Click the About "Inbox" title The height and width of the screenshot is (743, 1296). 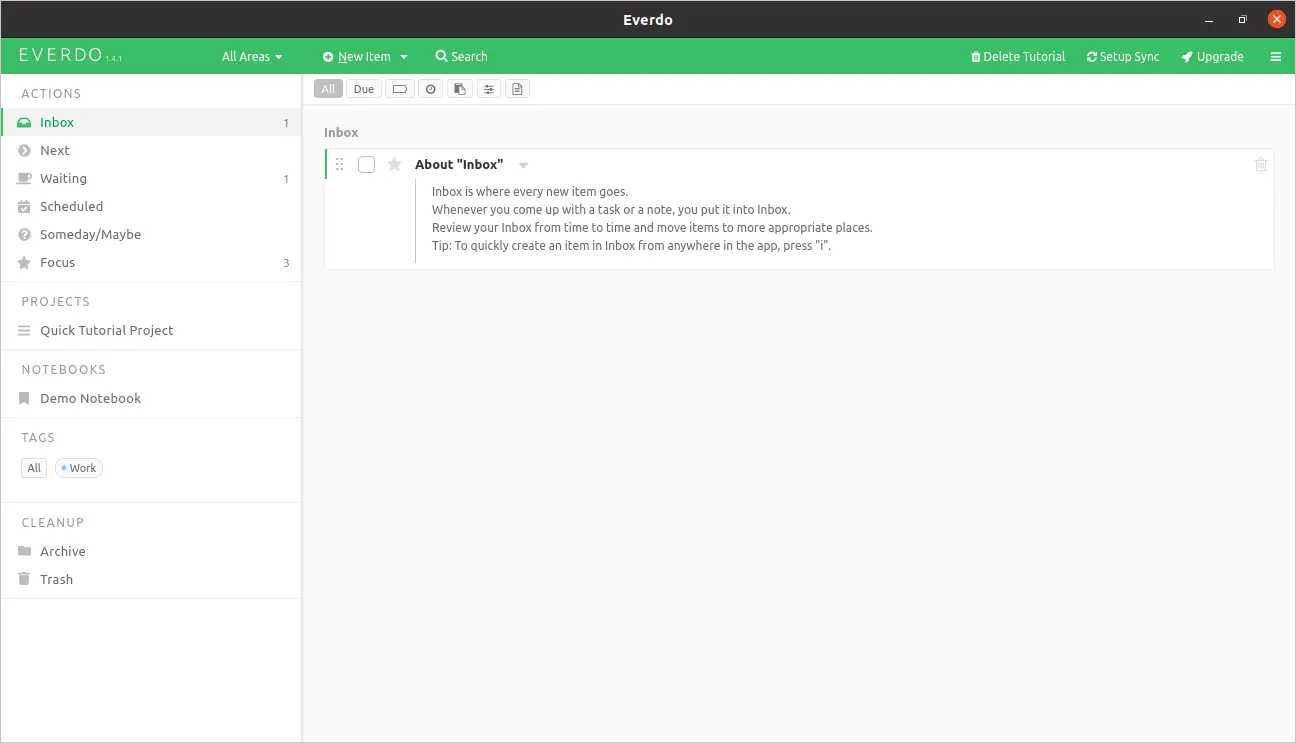point(459,164)
